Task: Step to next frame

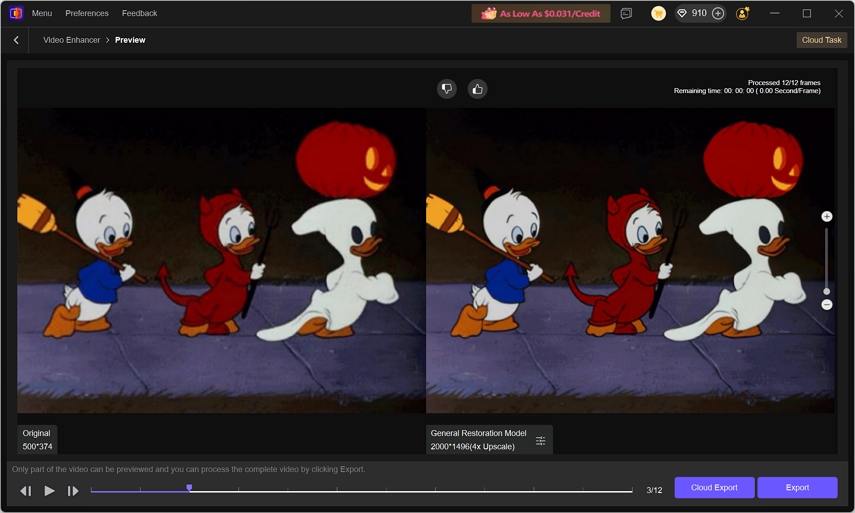Action: pos(73,491)
